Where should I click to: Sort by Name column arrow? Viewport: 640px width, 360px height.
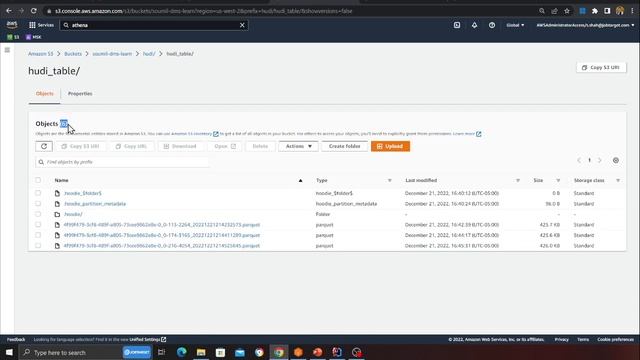(300, 180)
